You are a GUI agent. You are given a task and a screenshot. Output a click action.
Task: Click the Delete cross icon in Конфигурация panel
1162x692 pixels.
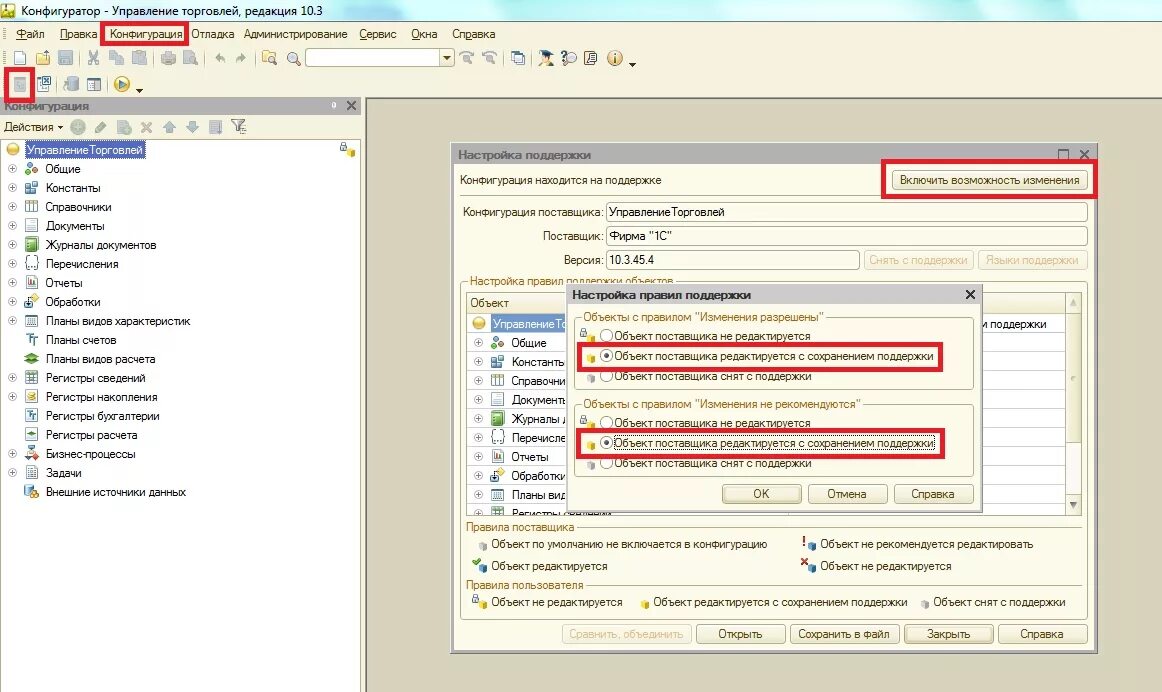click(147, 127)
